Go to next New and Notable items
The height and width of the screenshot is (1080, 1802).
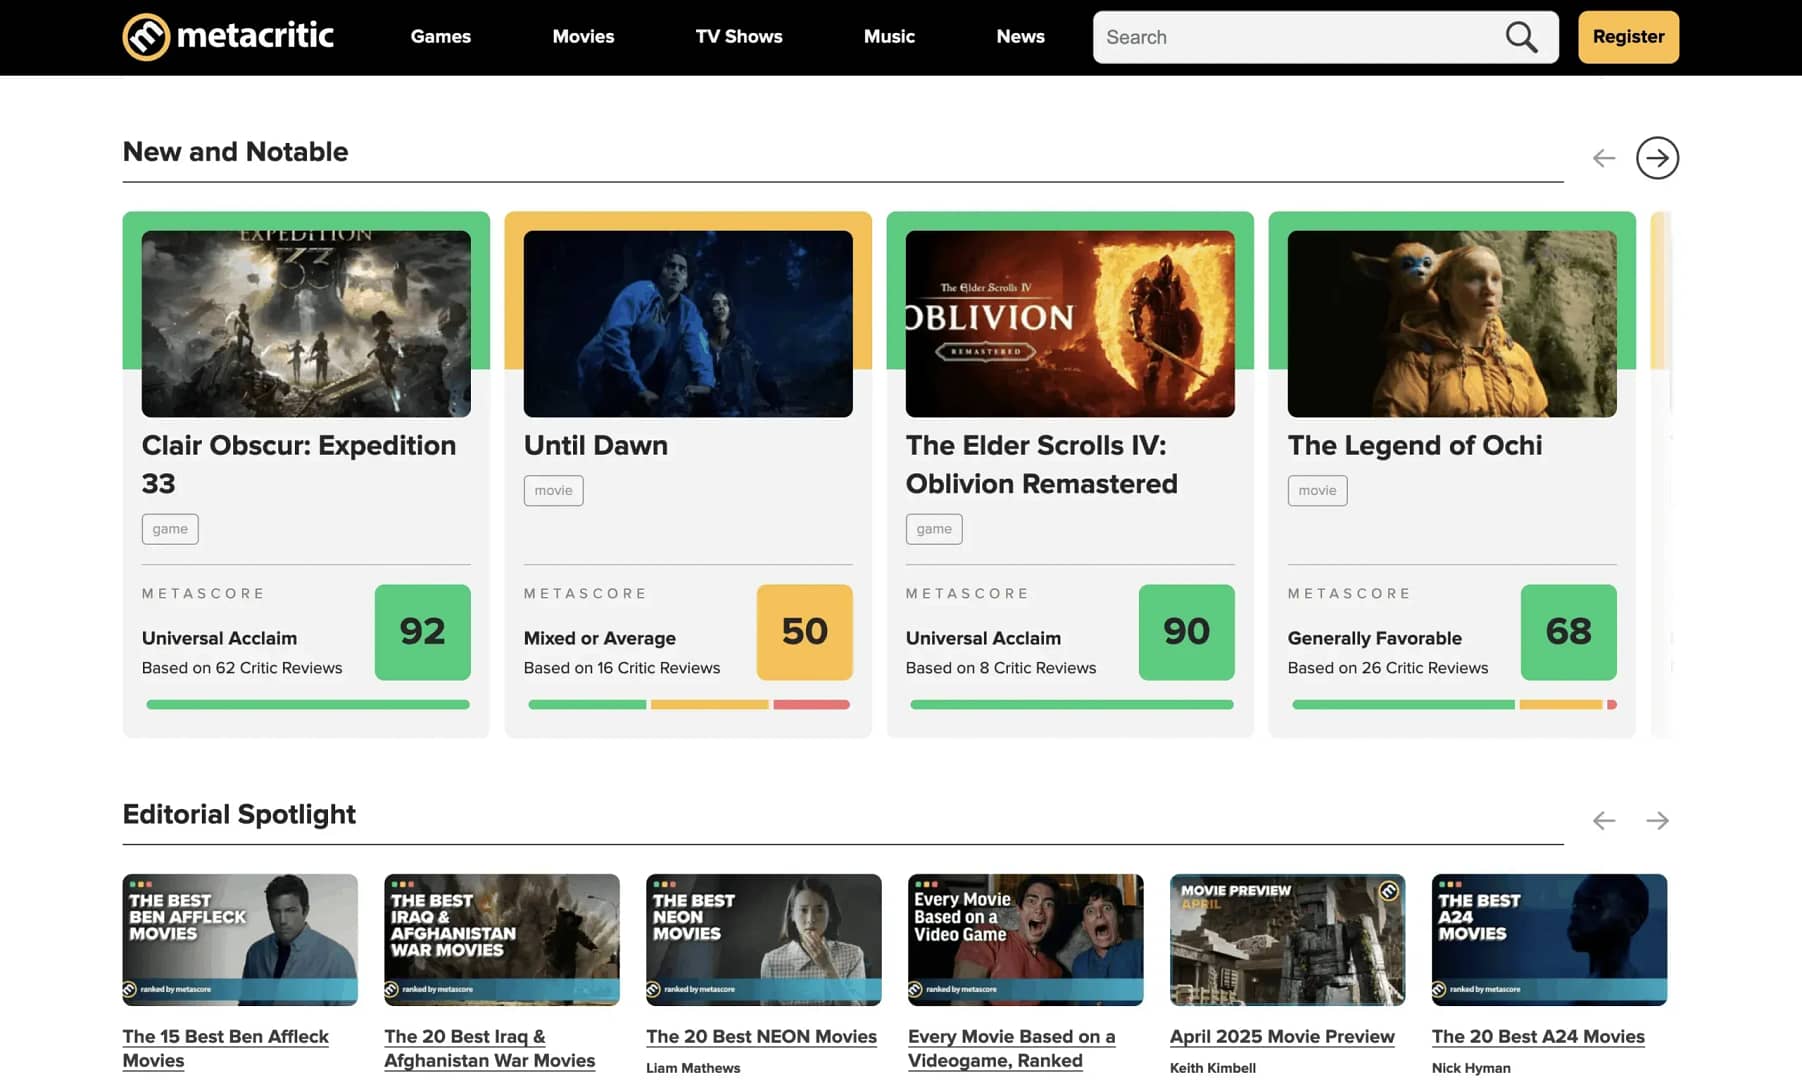pyautogui.click(x=1657, y=158)
